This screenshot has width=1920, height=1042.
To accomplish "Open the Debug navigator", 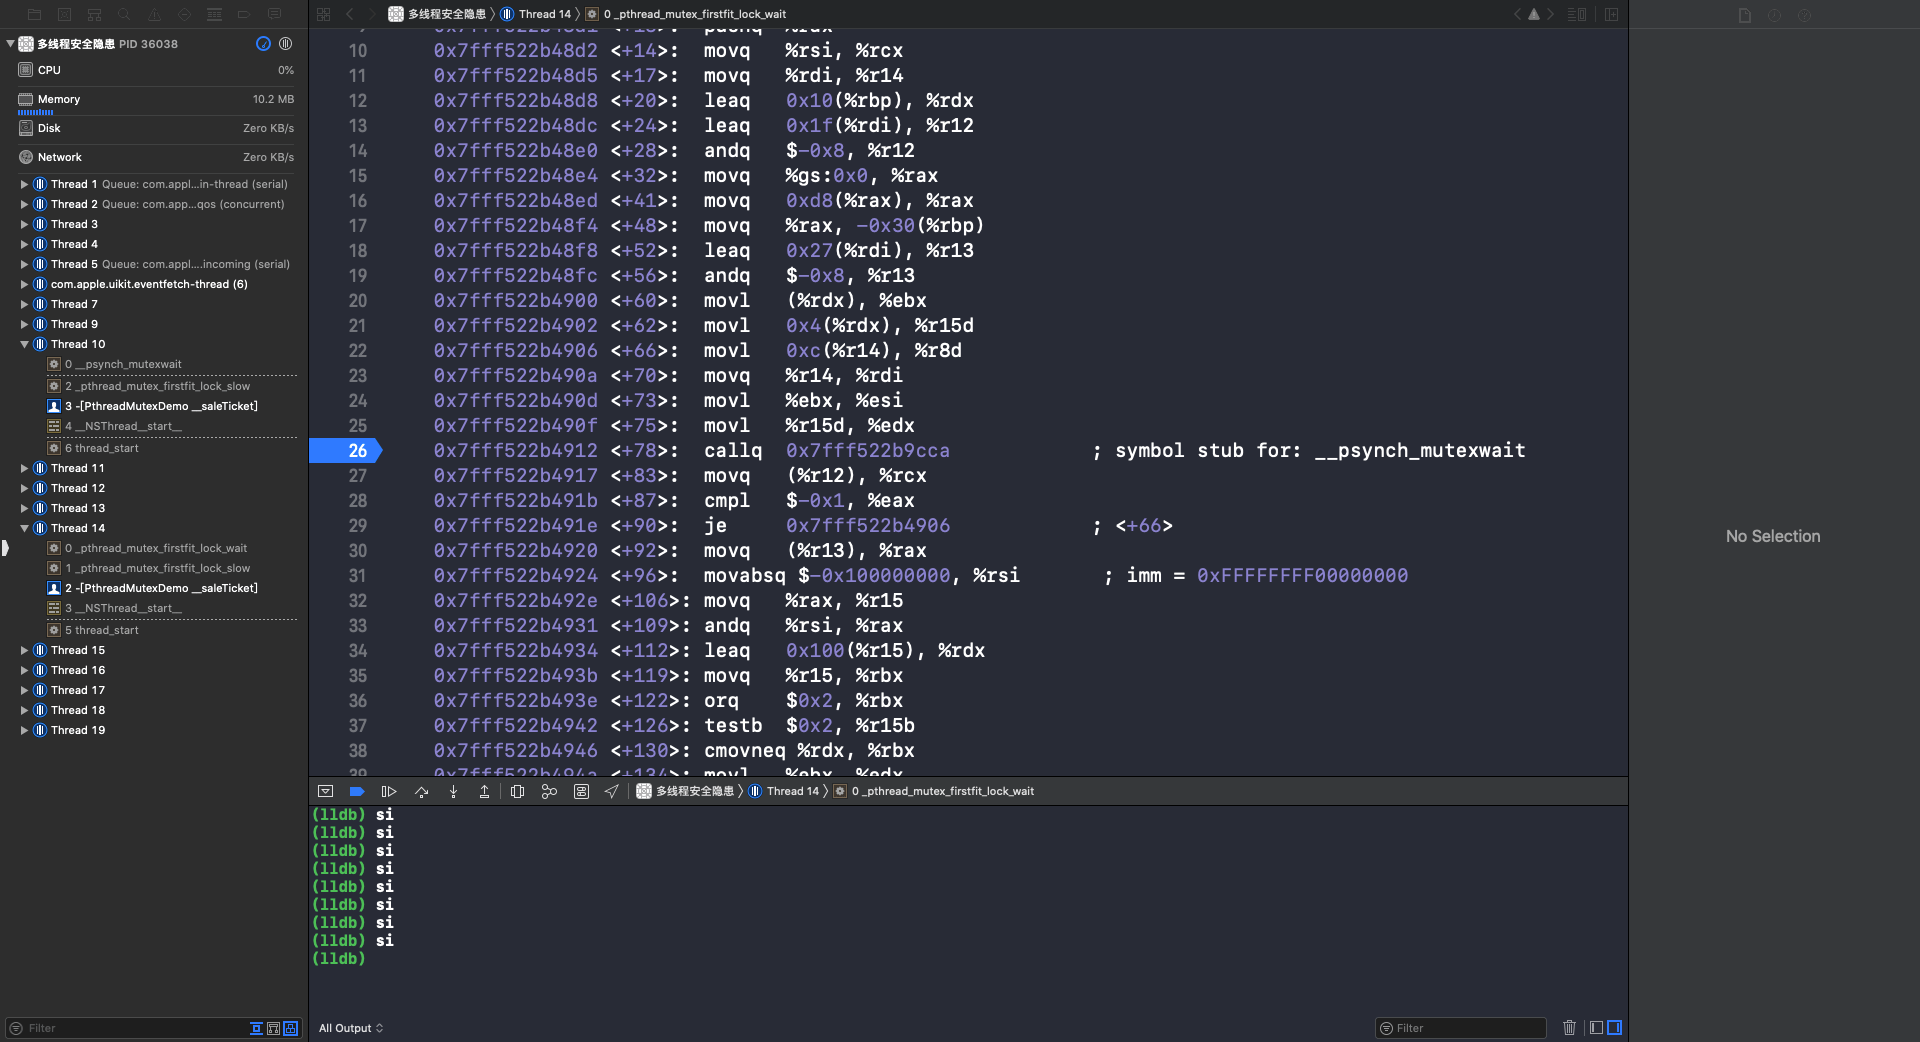I will click(x=214, y=15).
